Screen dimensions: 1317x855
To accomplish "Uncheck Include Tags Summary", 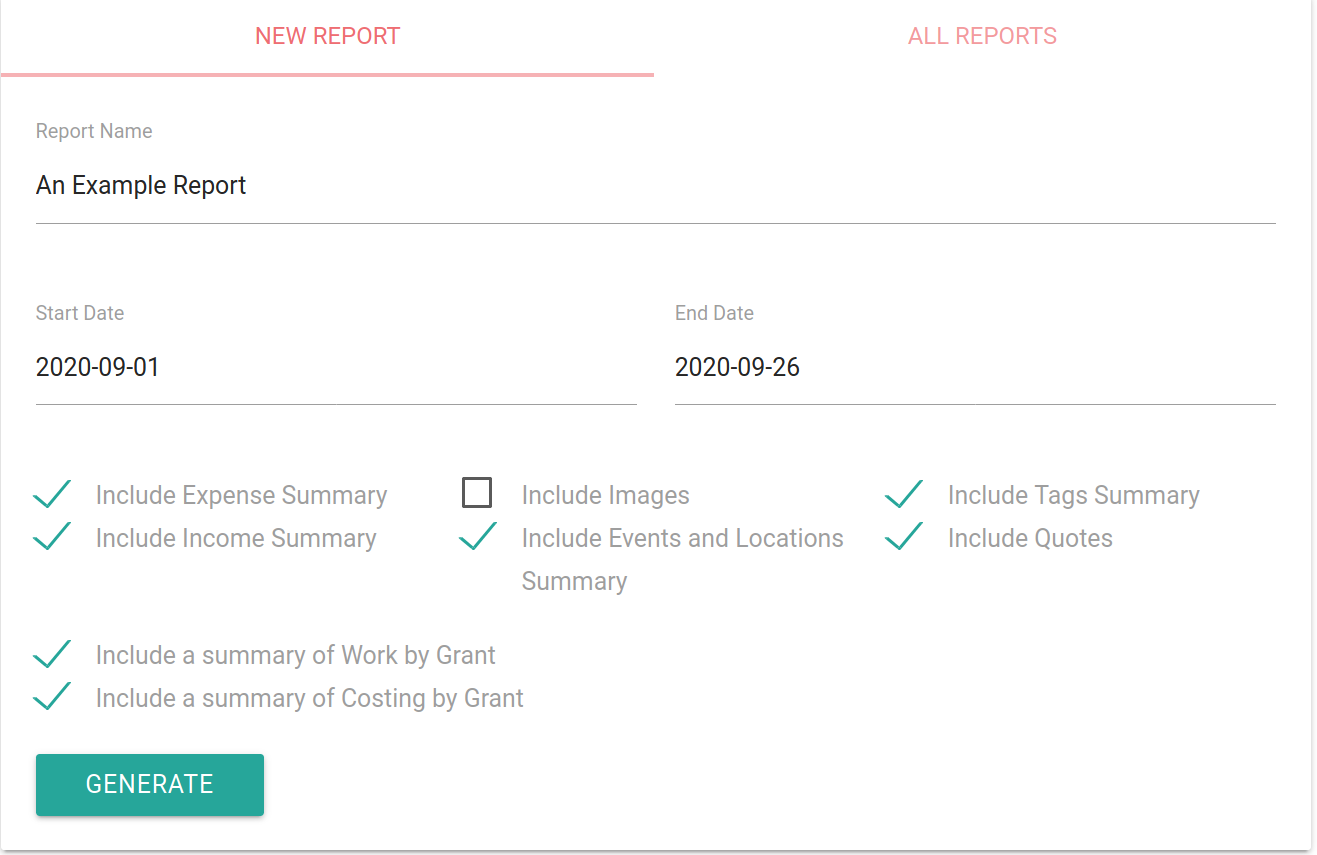I will click(x=904, y=493).
